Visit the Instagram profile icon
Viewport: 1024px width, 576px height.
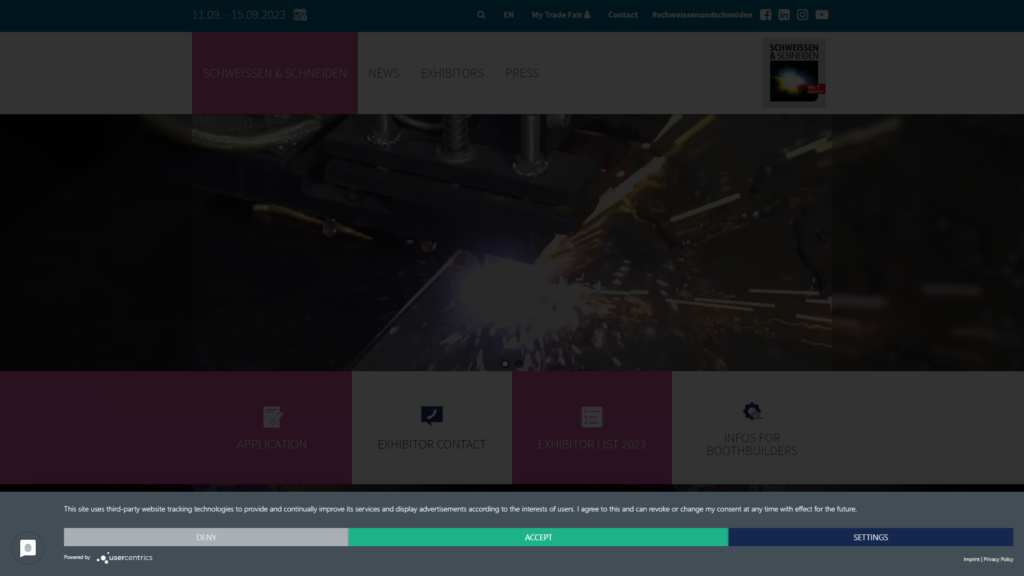(x=802, y=15)
